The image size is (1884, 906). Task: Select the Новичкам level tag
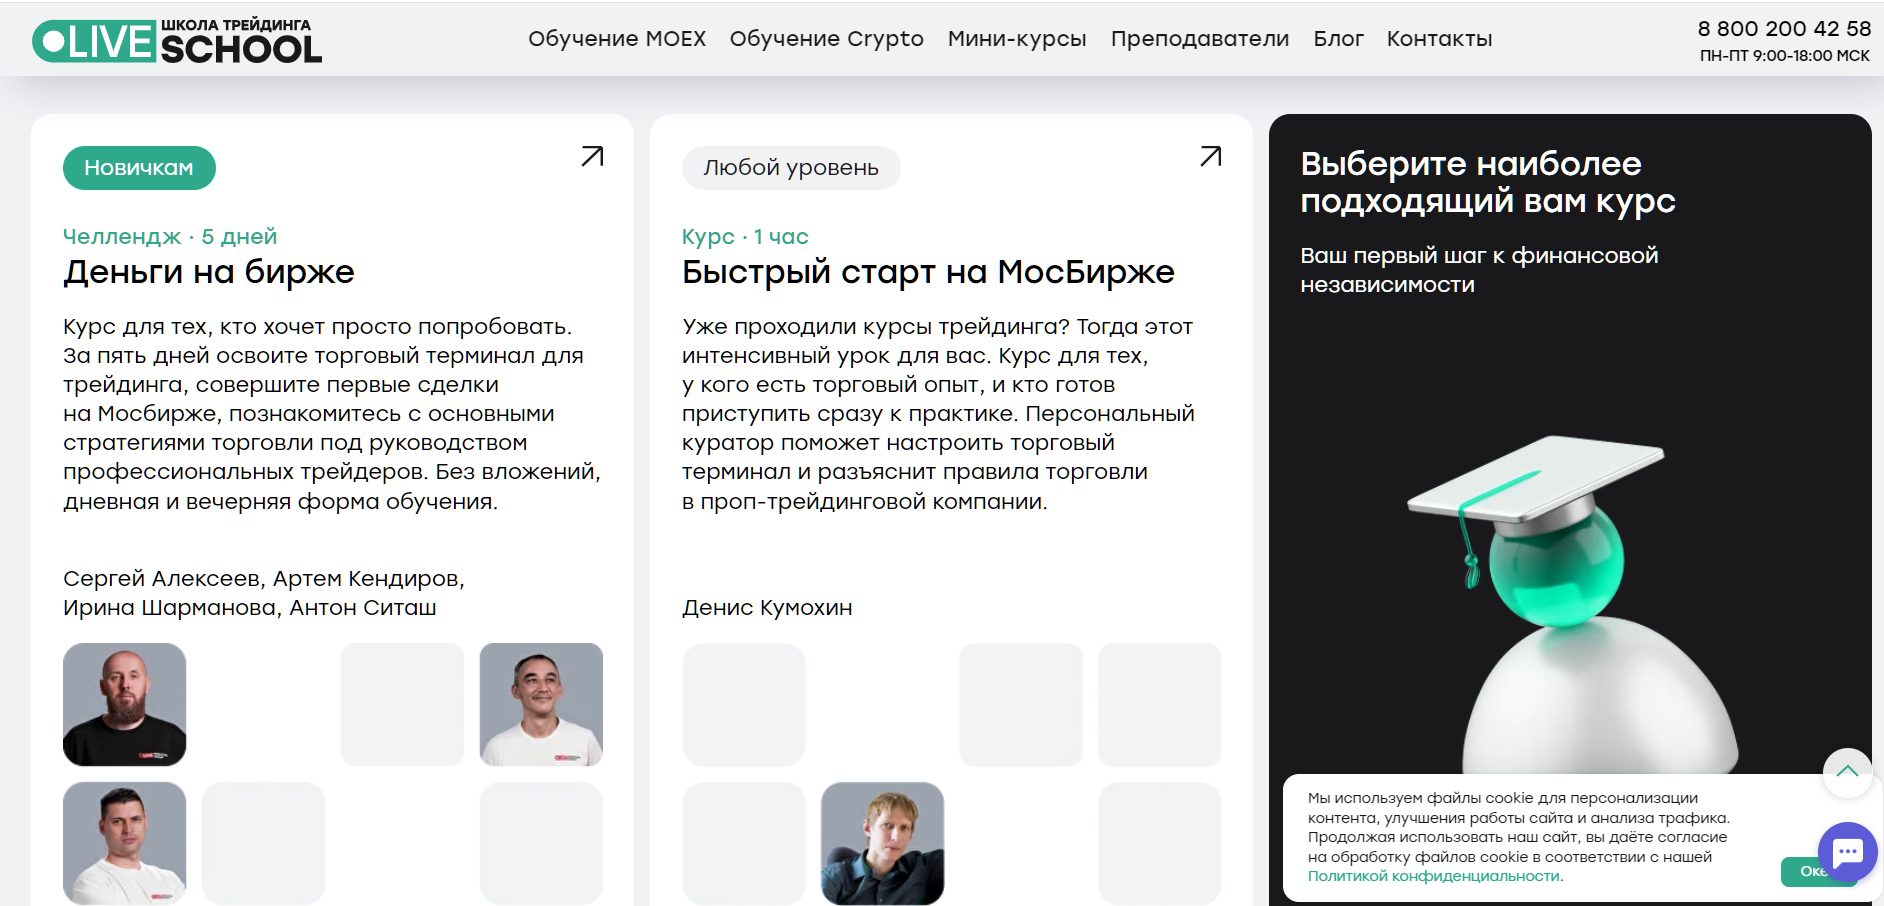[x=139, y=168]
